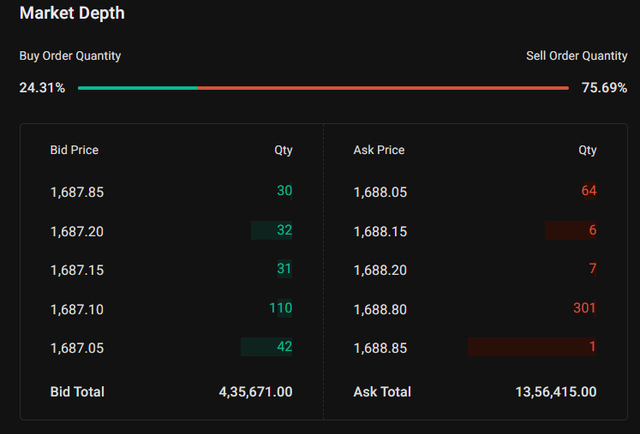Image resolution: width=640 pixels, height=434 pixels.
Task: Click the ask quantity 64 cell
Action: 588,190
